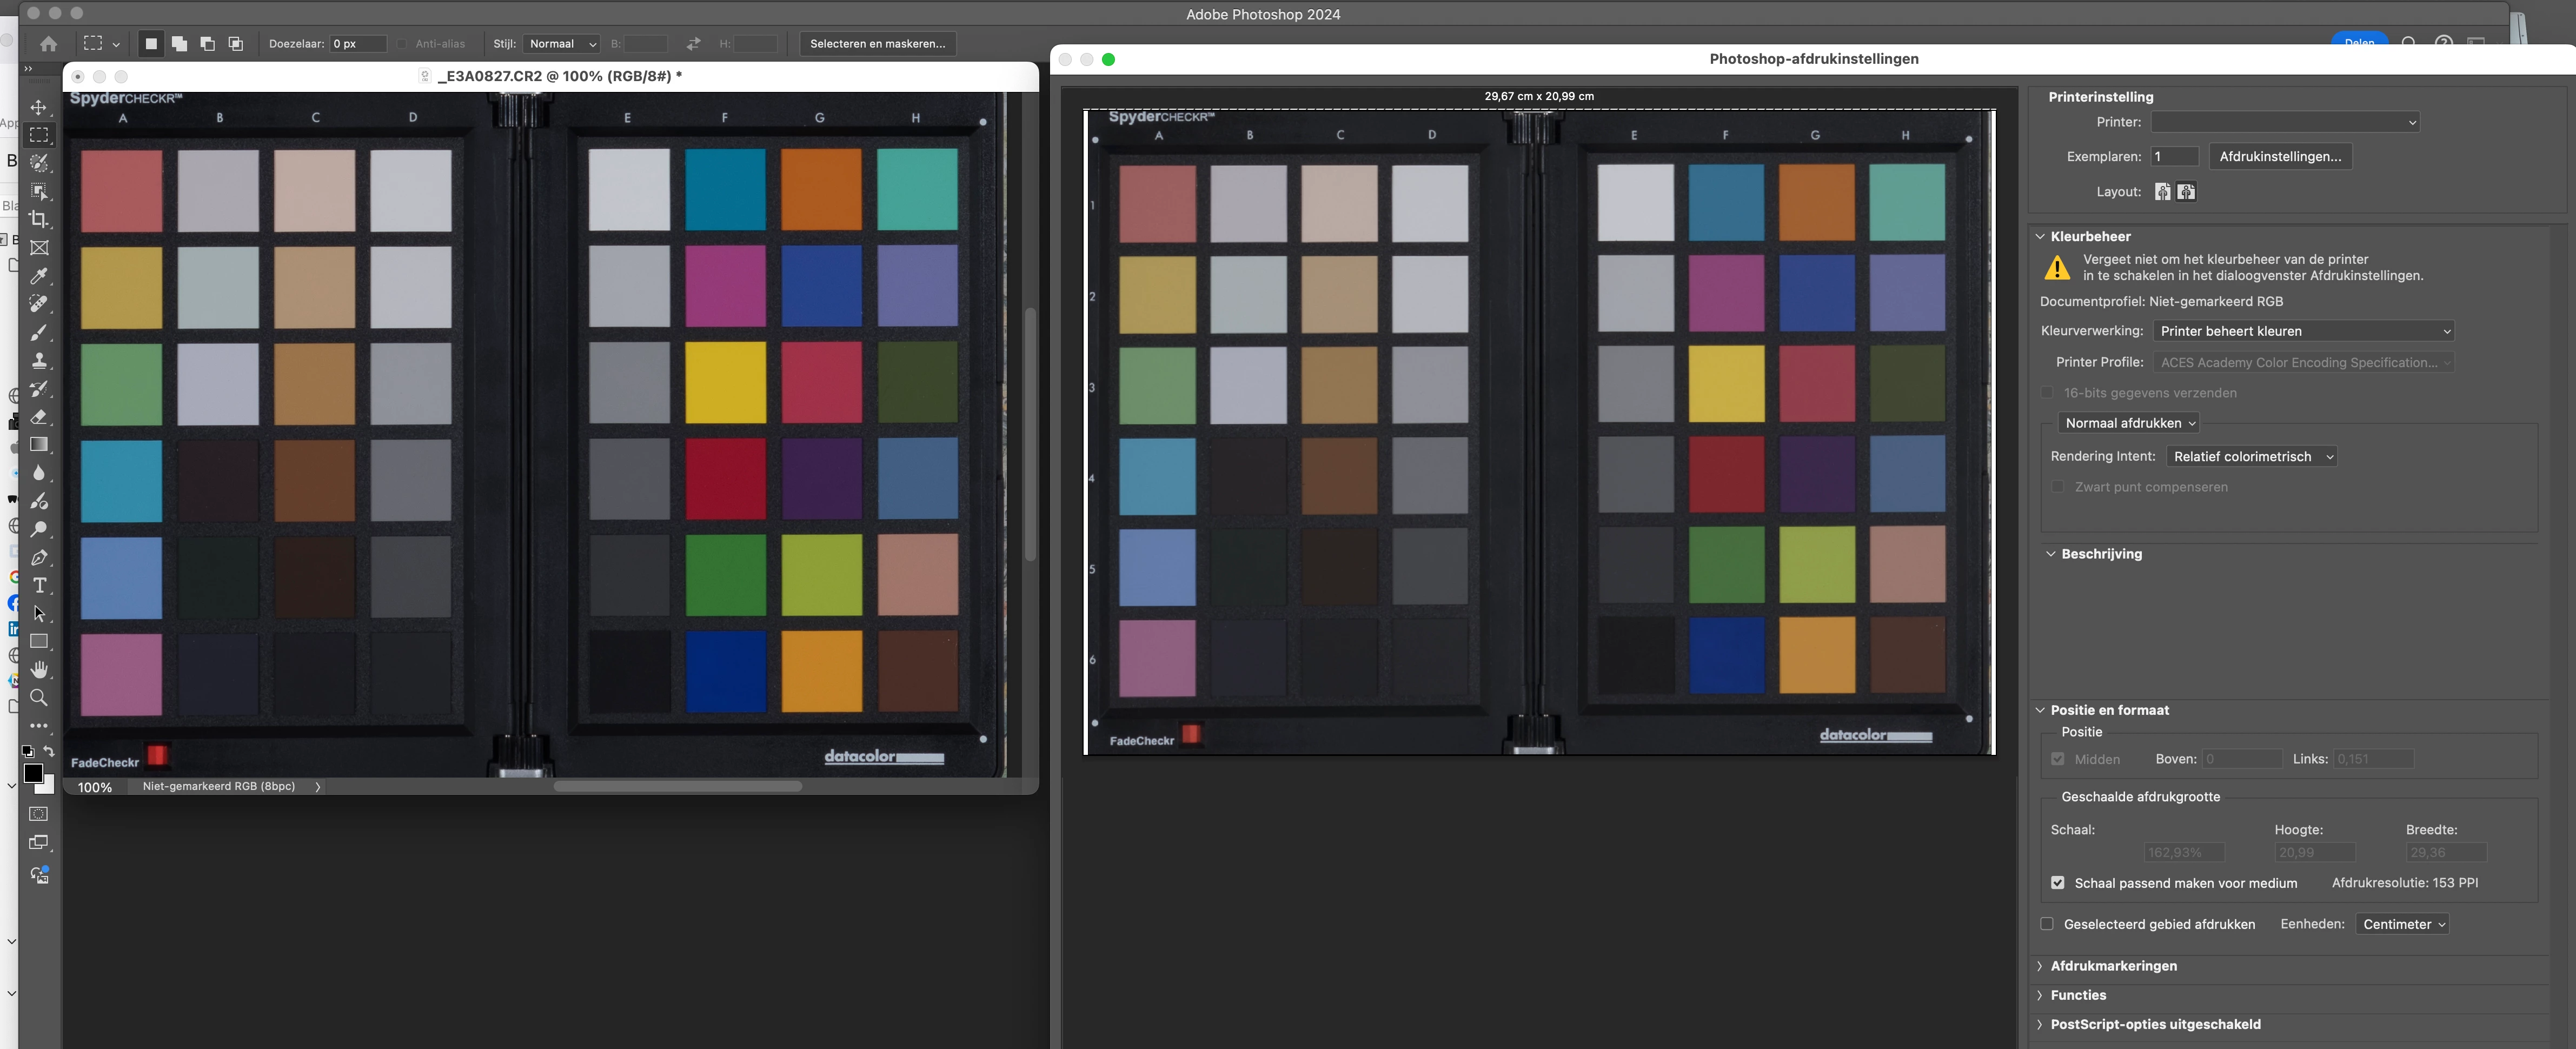Click 'Selecteren en maskeren...' button
The image size is (2576, 1049).
click(877, 44)
